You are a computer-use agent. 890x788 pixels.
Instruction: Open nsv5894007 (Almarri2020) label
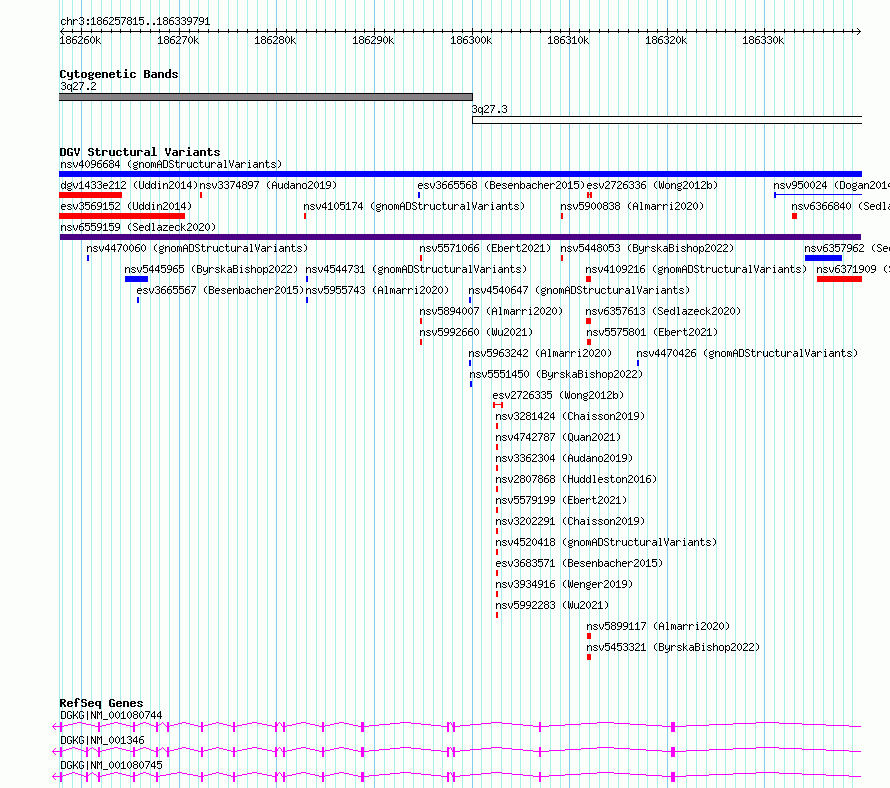tap(490, 312)
